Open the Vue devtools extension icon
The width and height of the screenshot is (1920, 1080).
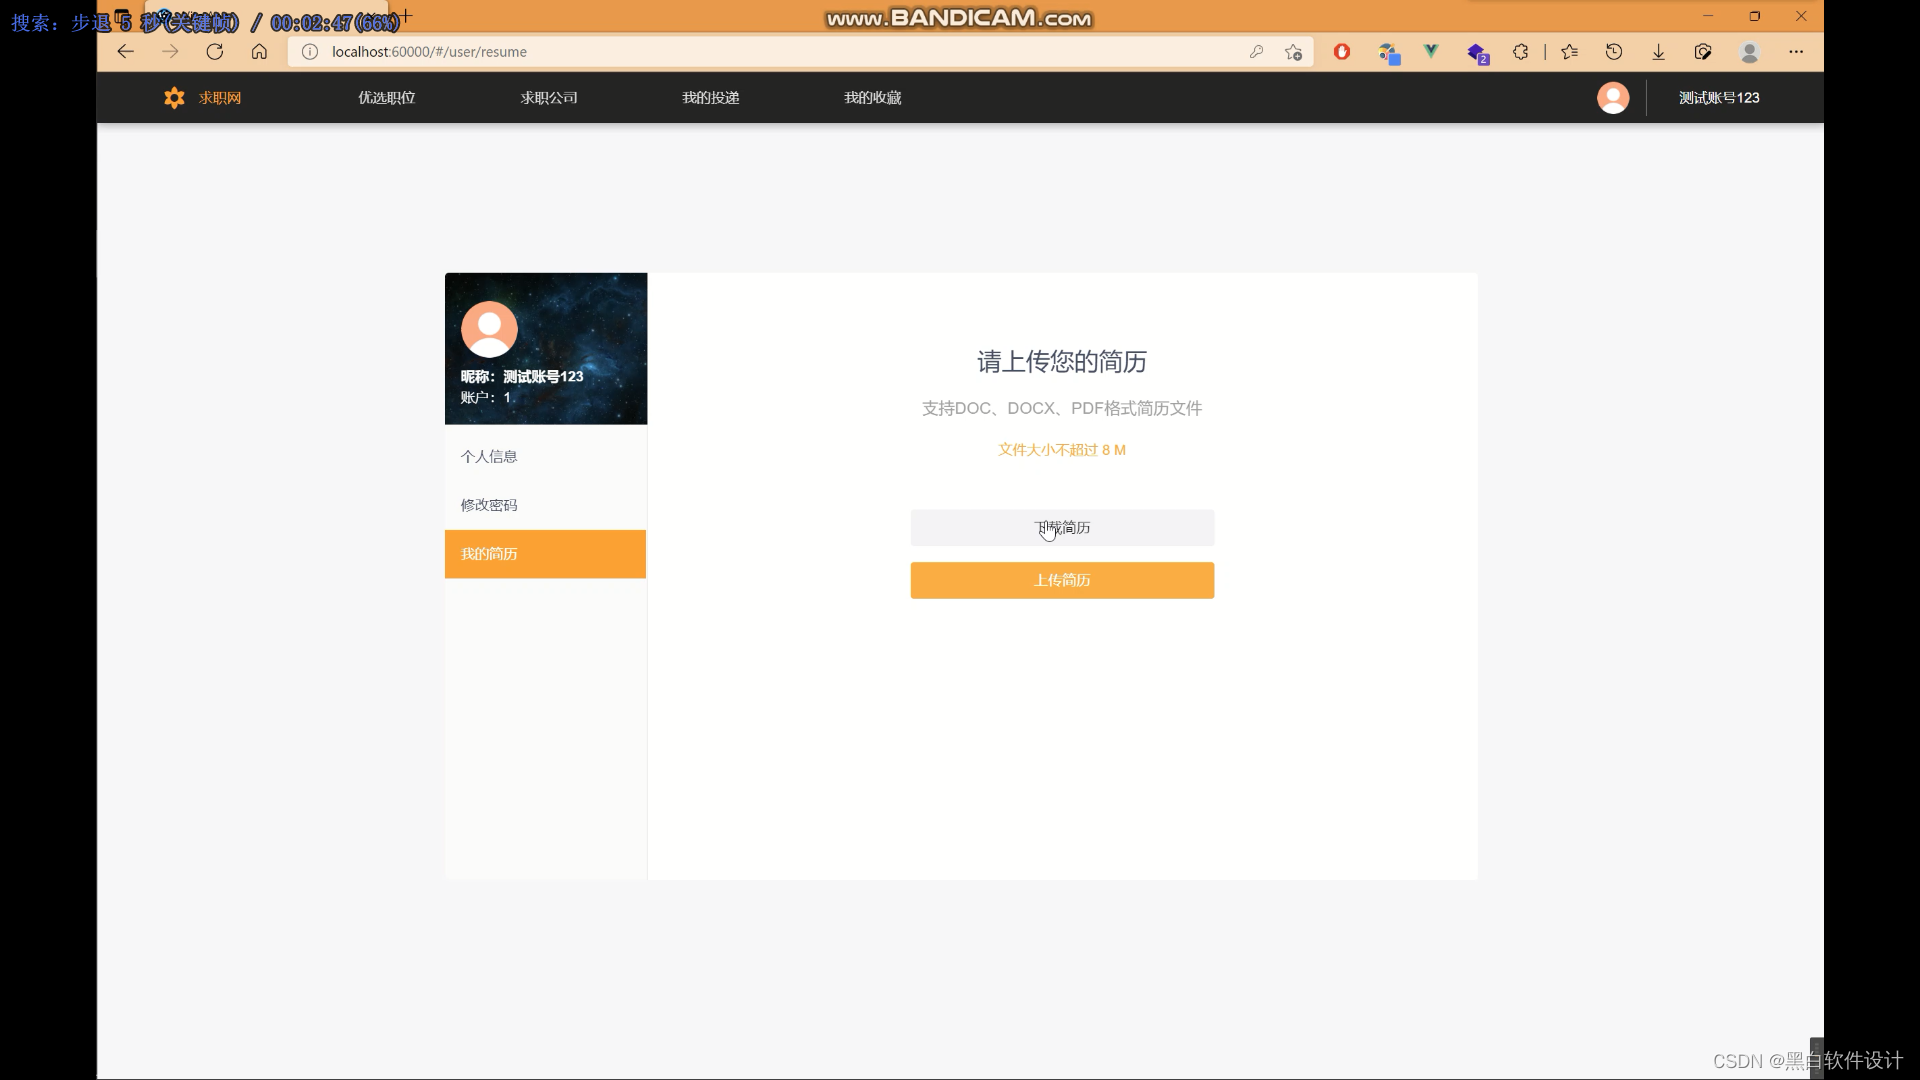click(x=1431, y=52)
